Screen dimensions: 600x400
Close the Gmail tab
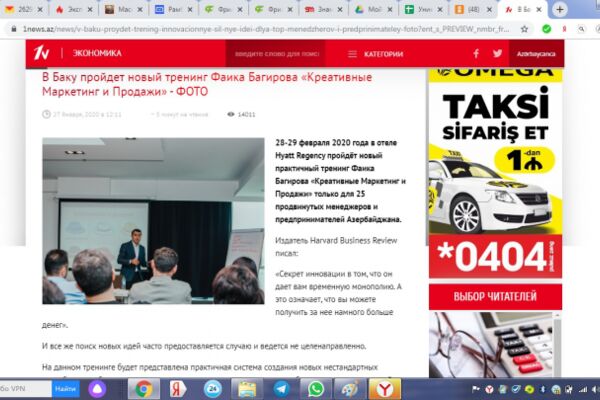point(40,10)
